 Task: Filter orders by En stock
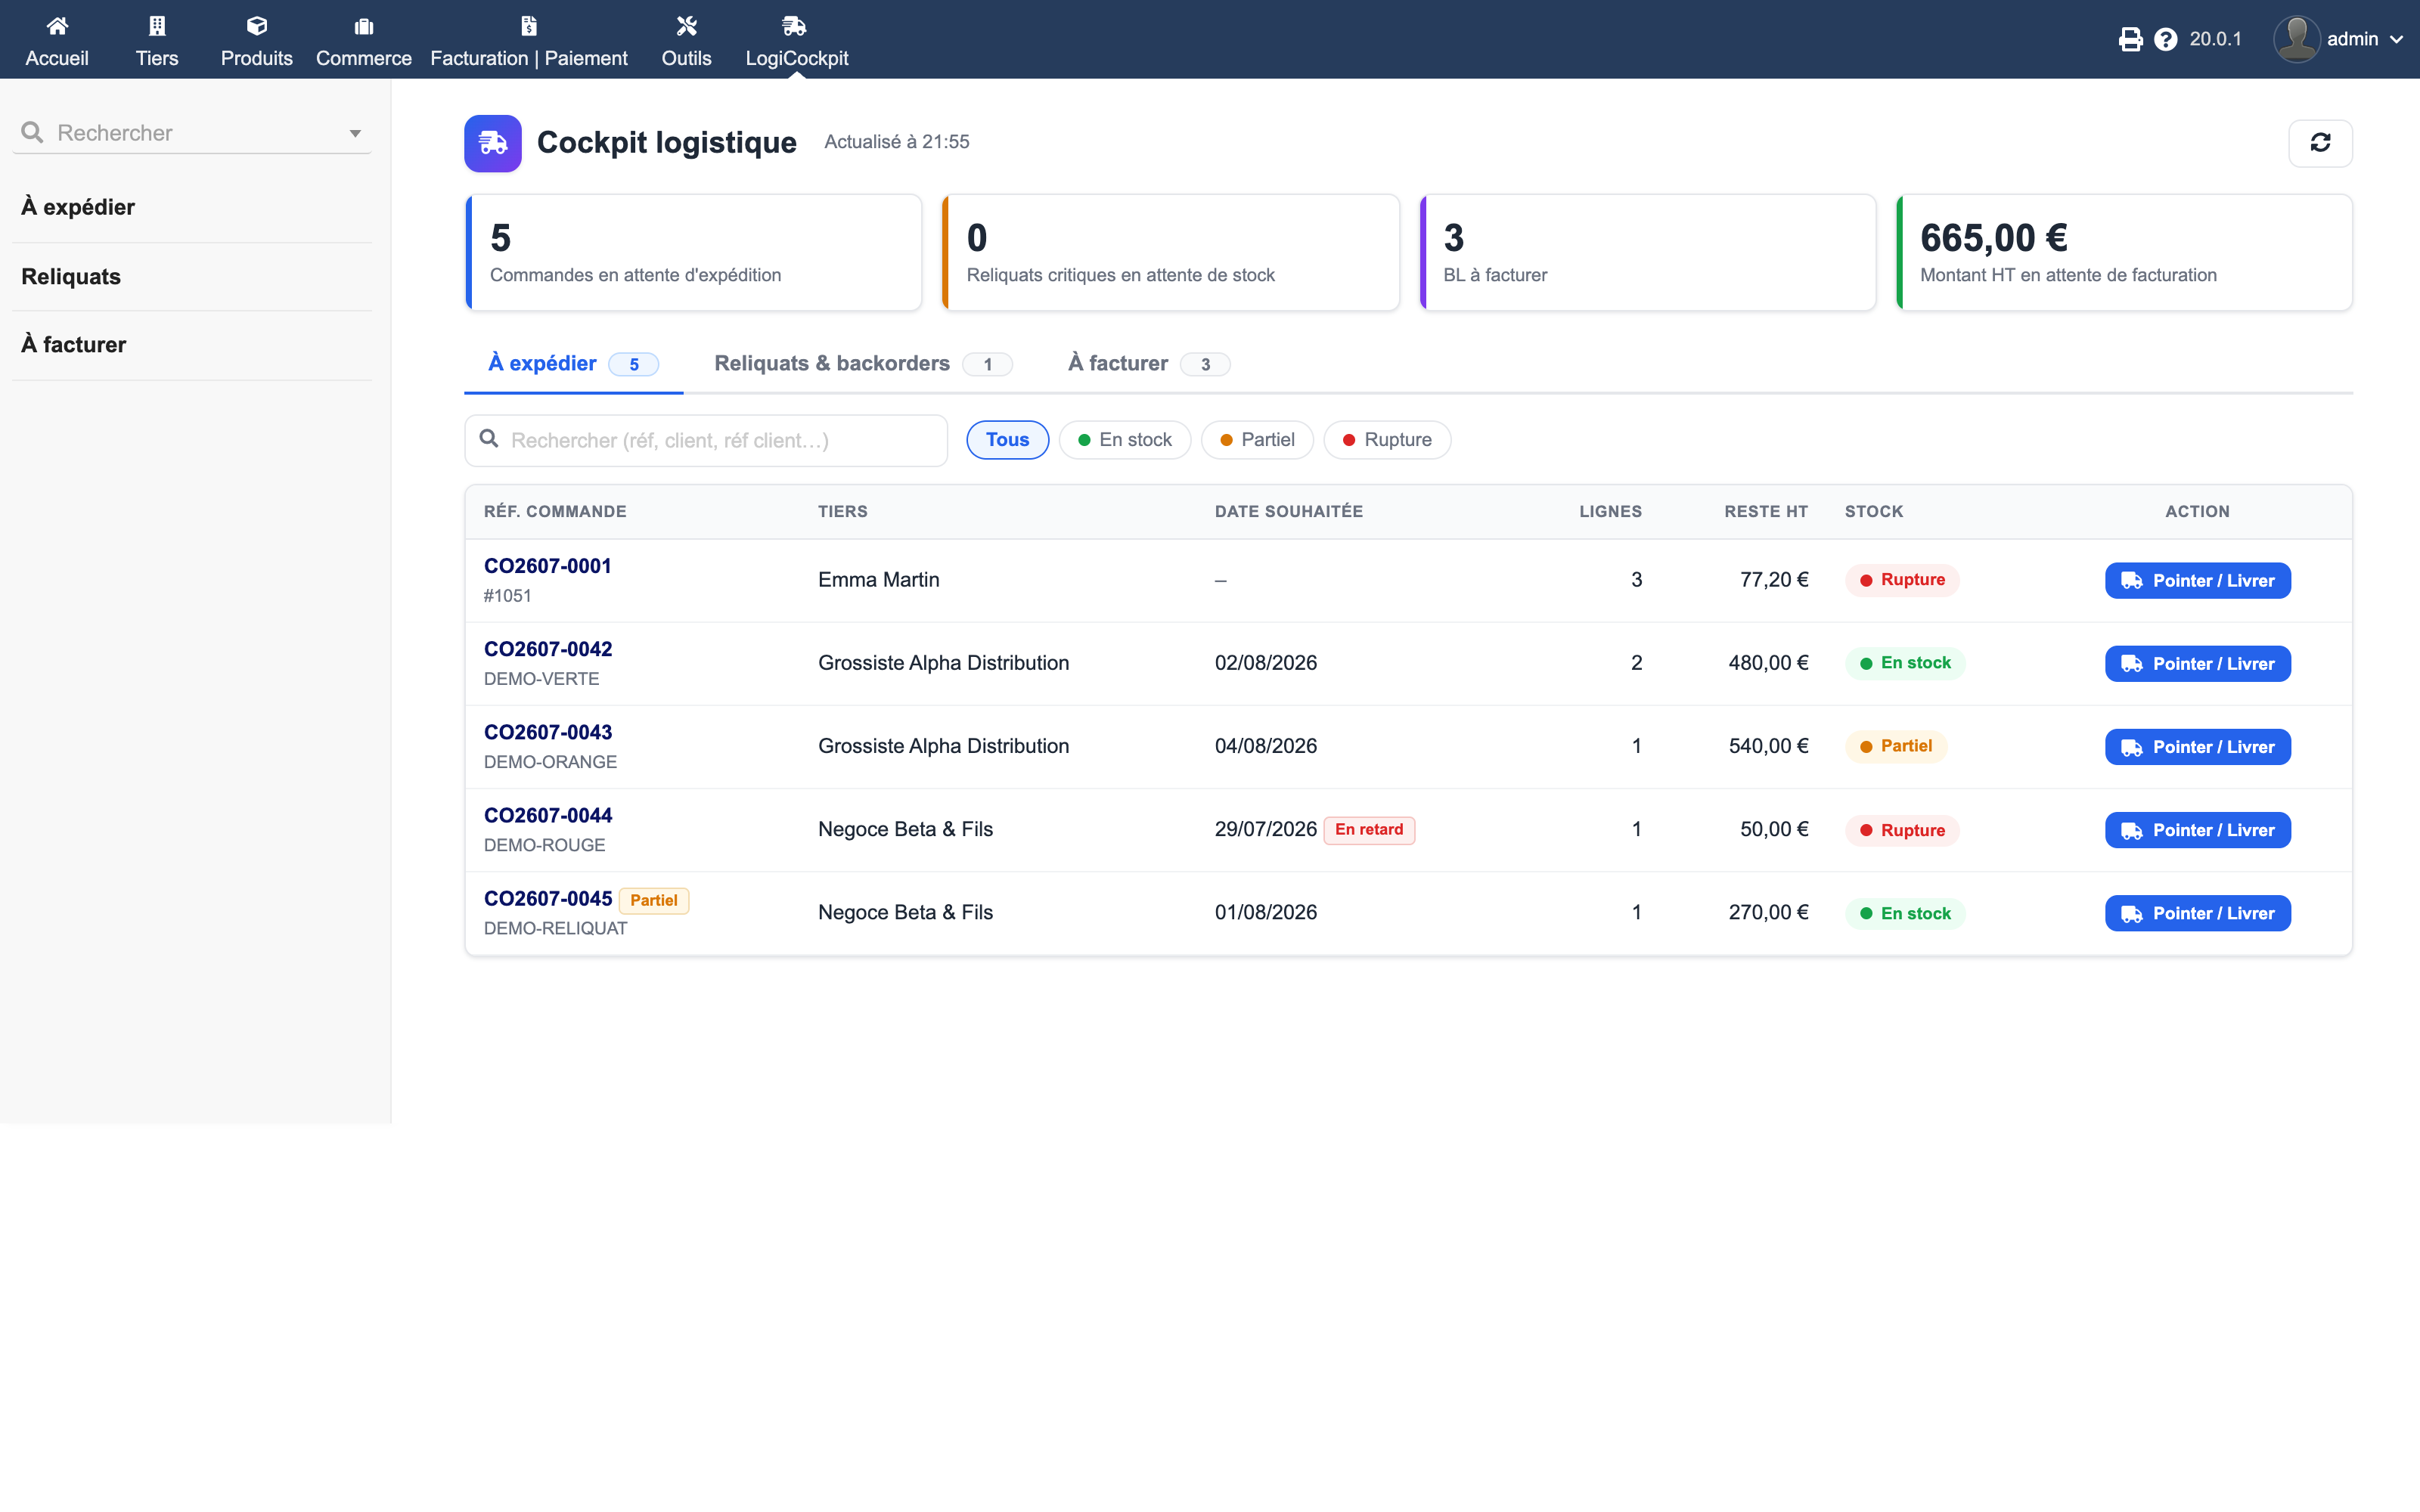click(1124, 440)
